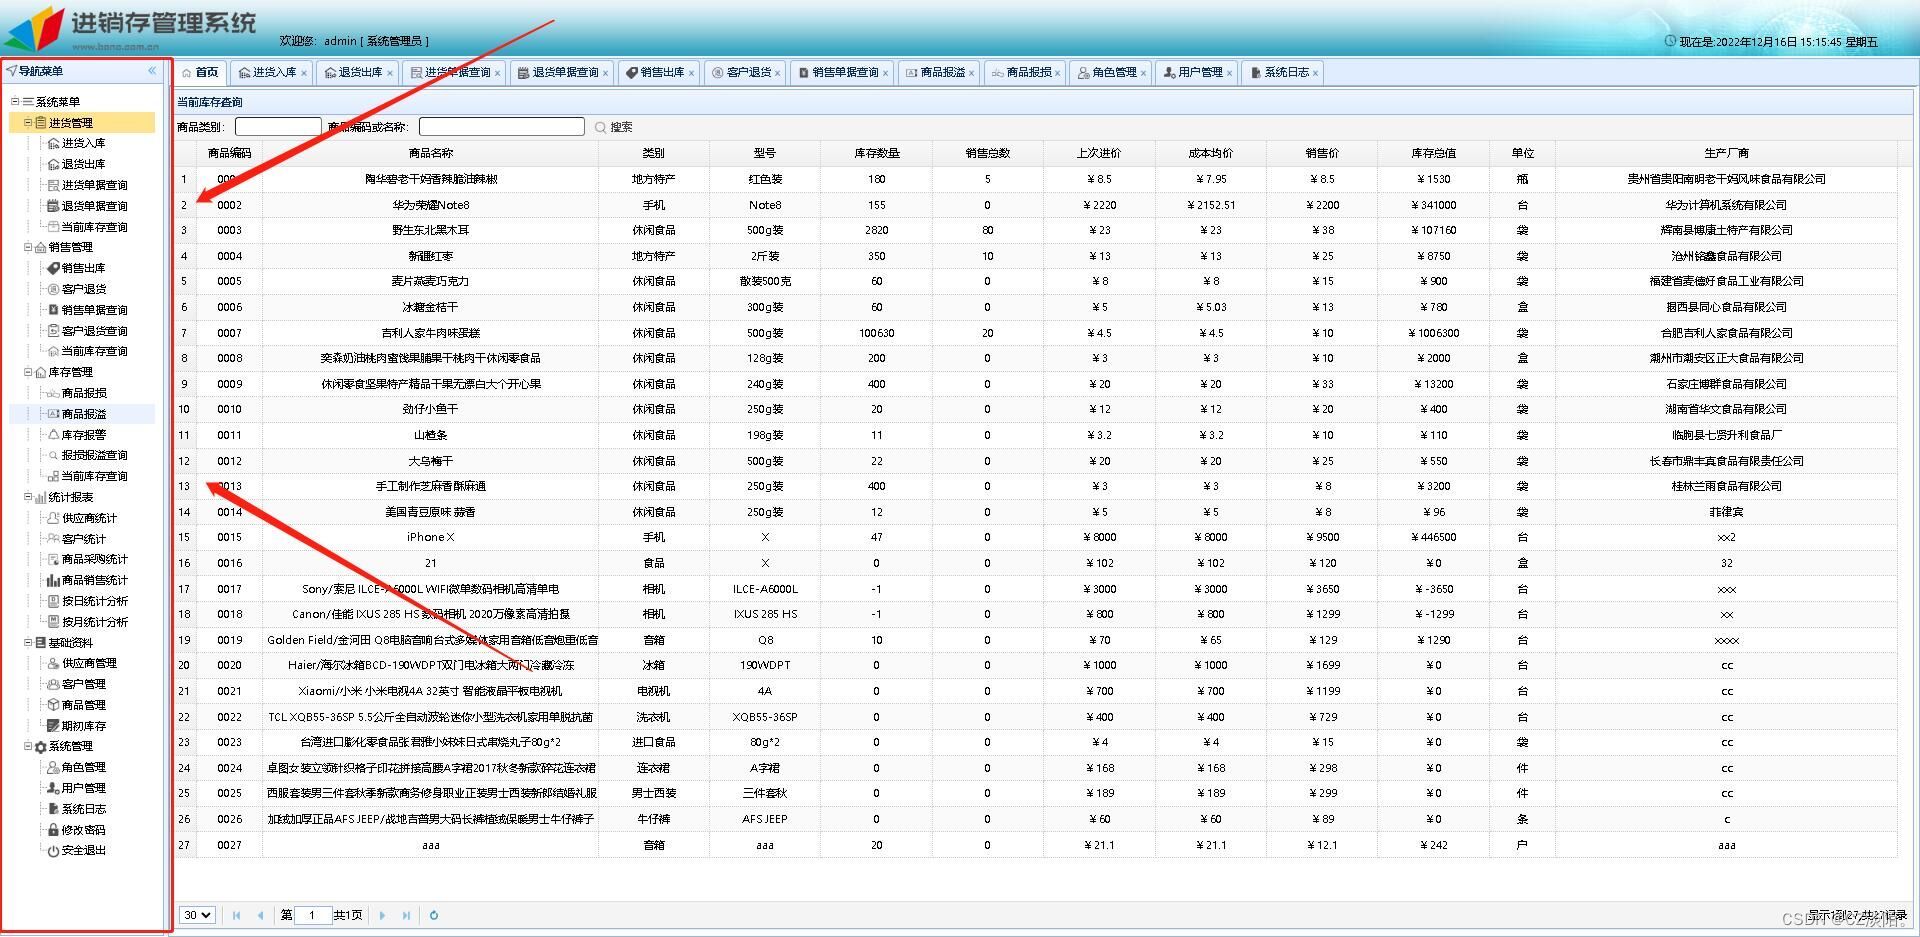
Task: Click the 搜索 search button
Action: click(614, 127)
